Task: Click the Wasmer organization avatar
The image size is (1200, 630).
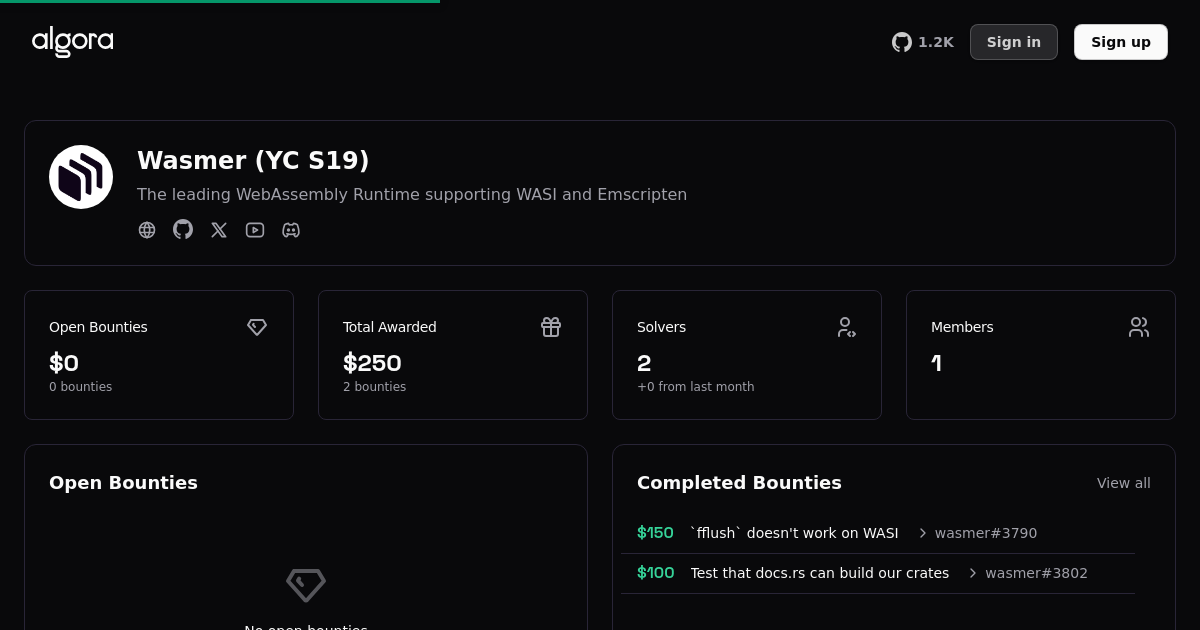Action: 81,177
